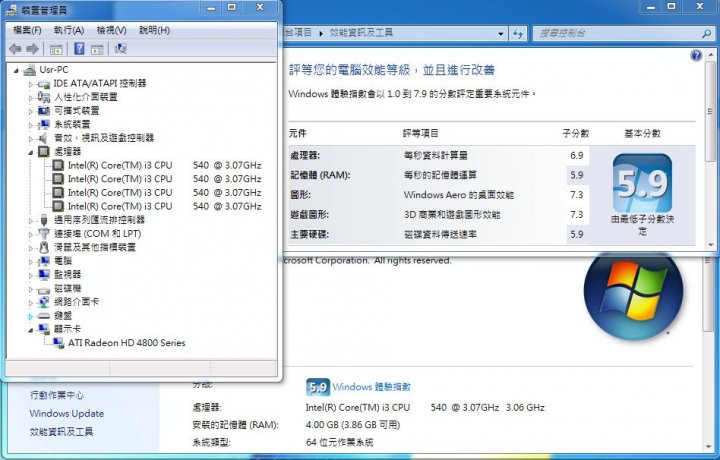Viewport: 720px width, 460px height.
Task: Click the blue help icon in performance window
Action: click(x=696, y=56)
